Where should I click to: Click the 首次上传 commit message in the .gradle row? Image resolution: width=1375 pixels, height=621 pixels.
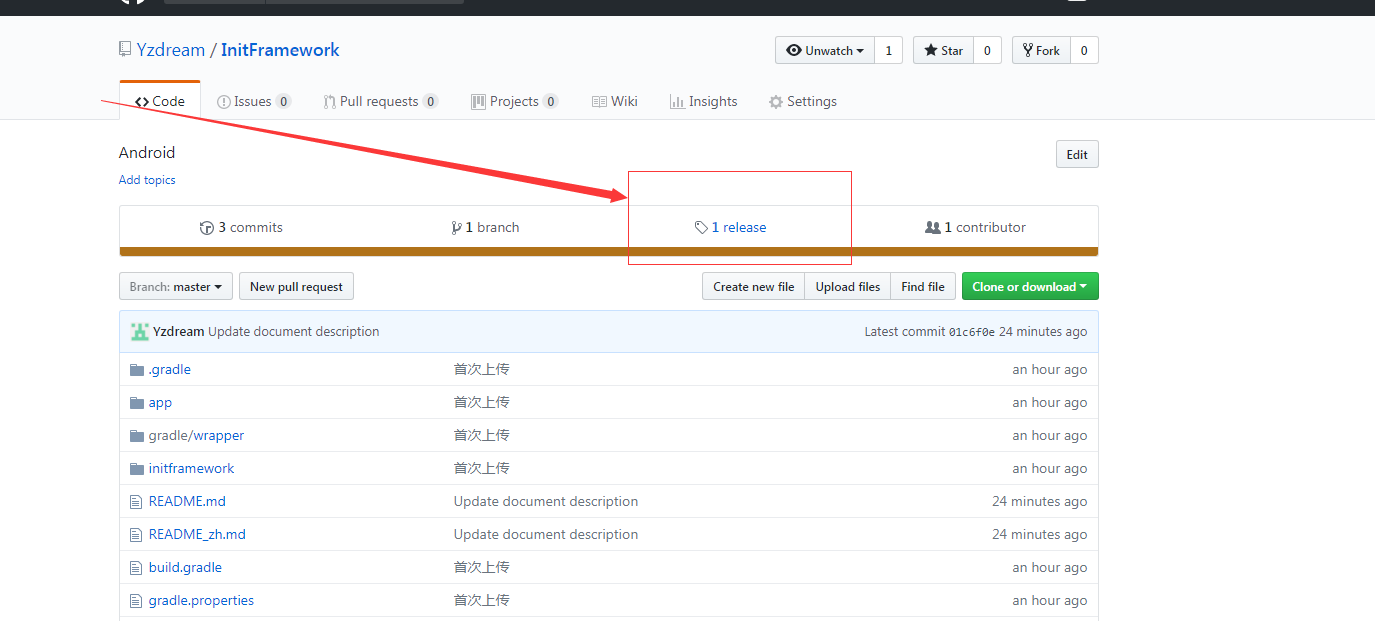pyautogui.click(x=482, y=370)
